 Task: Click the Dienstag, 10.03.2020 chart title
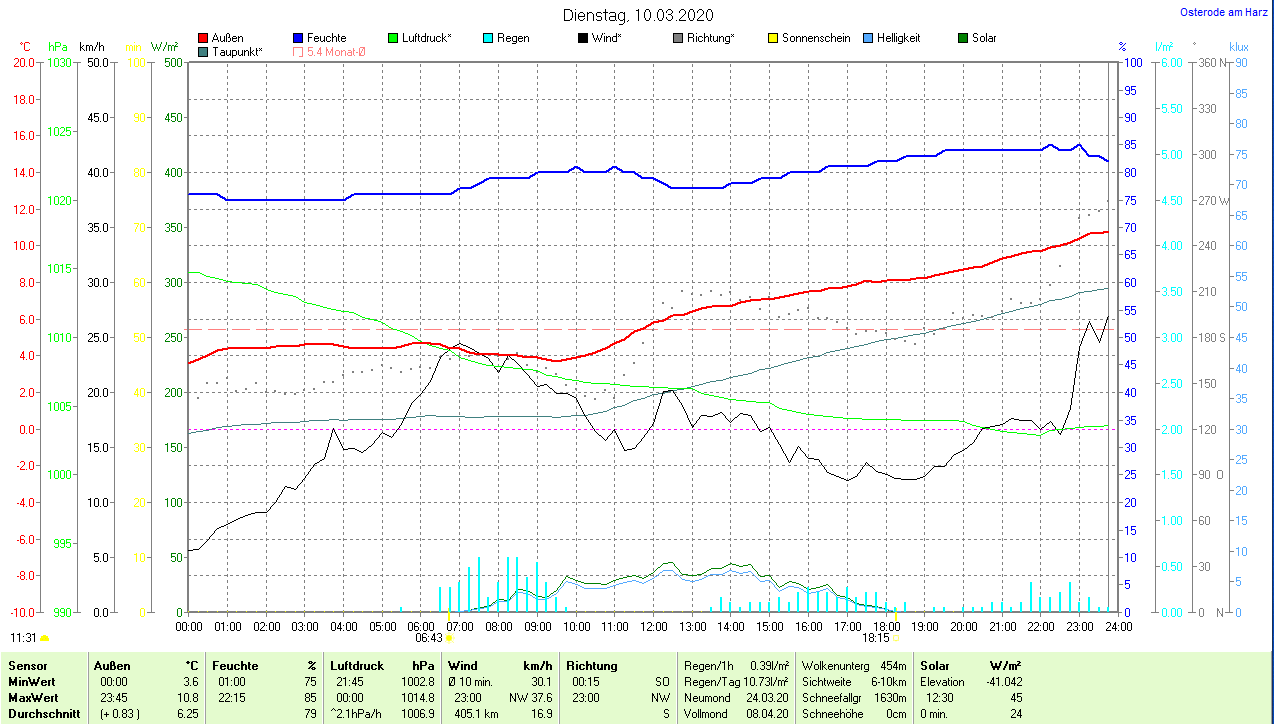[638, 15]
